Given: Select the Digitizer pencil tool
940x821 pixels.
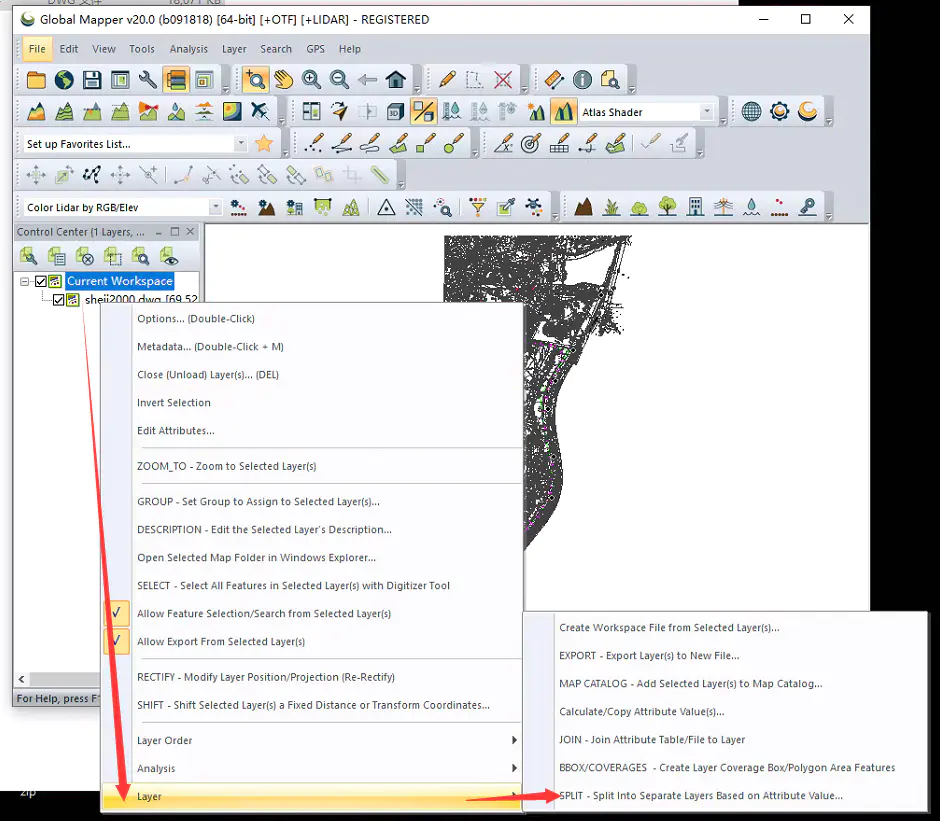Looking at the screenshot, I should tap(447, 80).
